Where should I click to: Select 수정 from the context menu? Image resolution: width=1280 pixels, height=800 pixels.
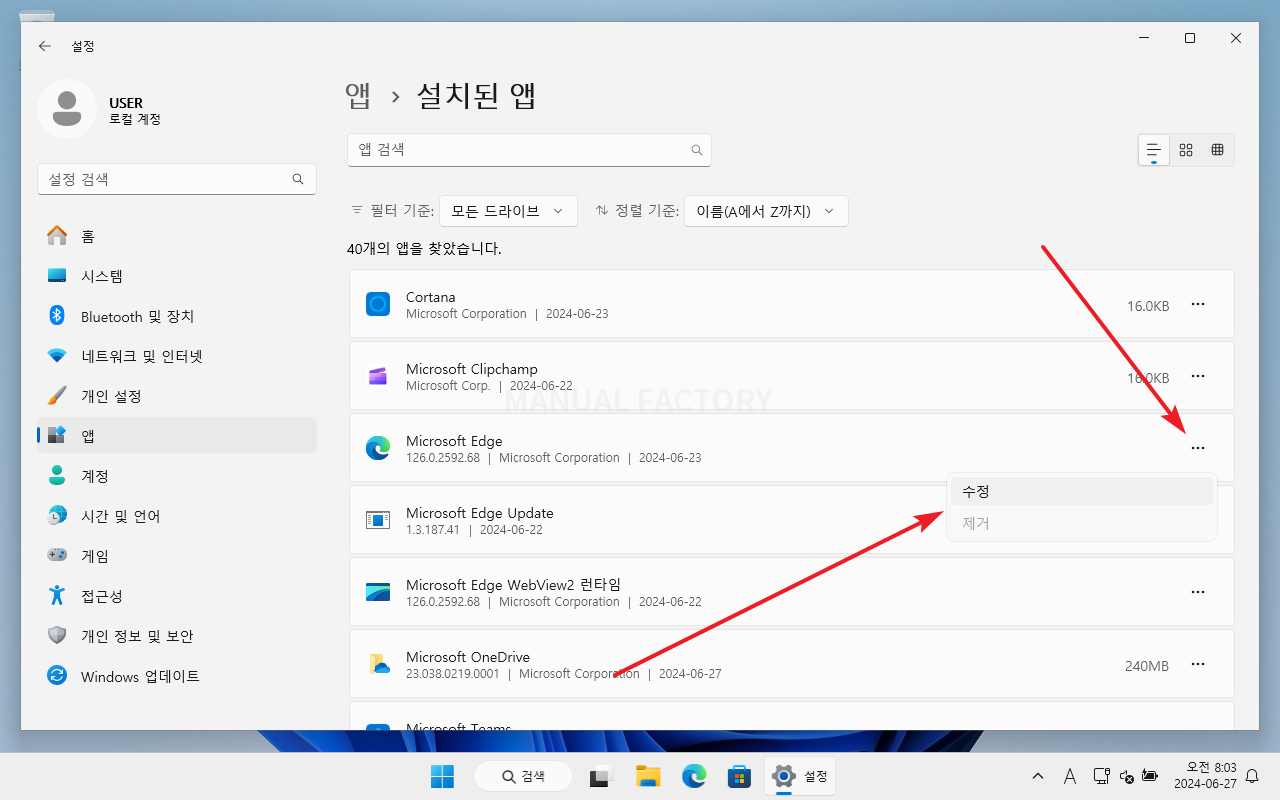click(x=1081, y=492)
